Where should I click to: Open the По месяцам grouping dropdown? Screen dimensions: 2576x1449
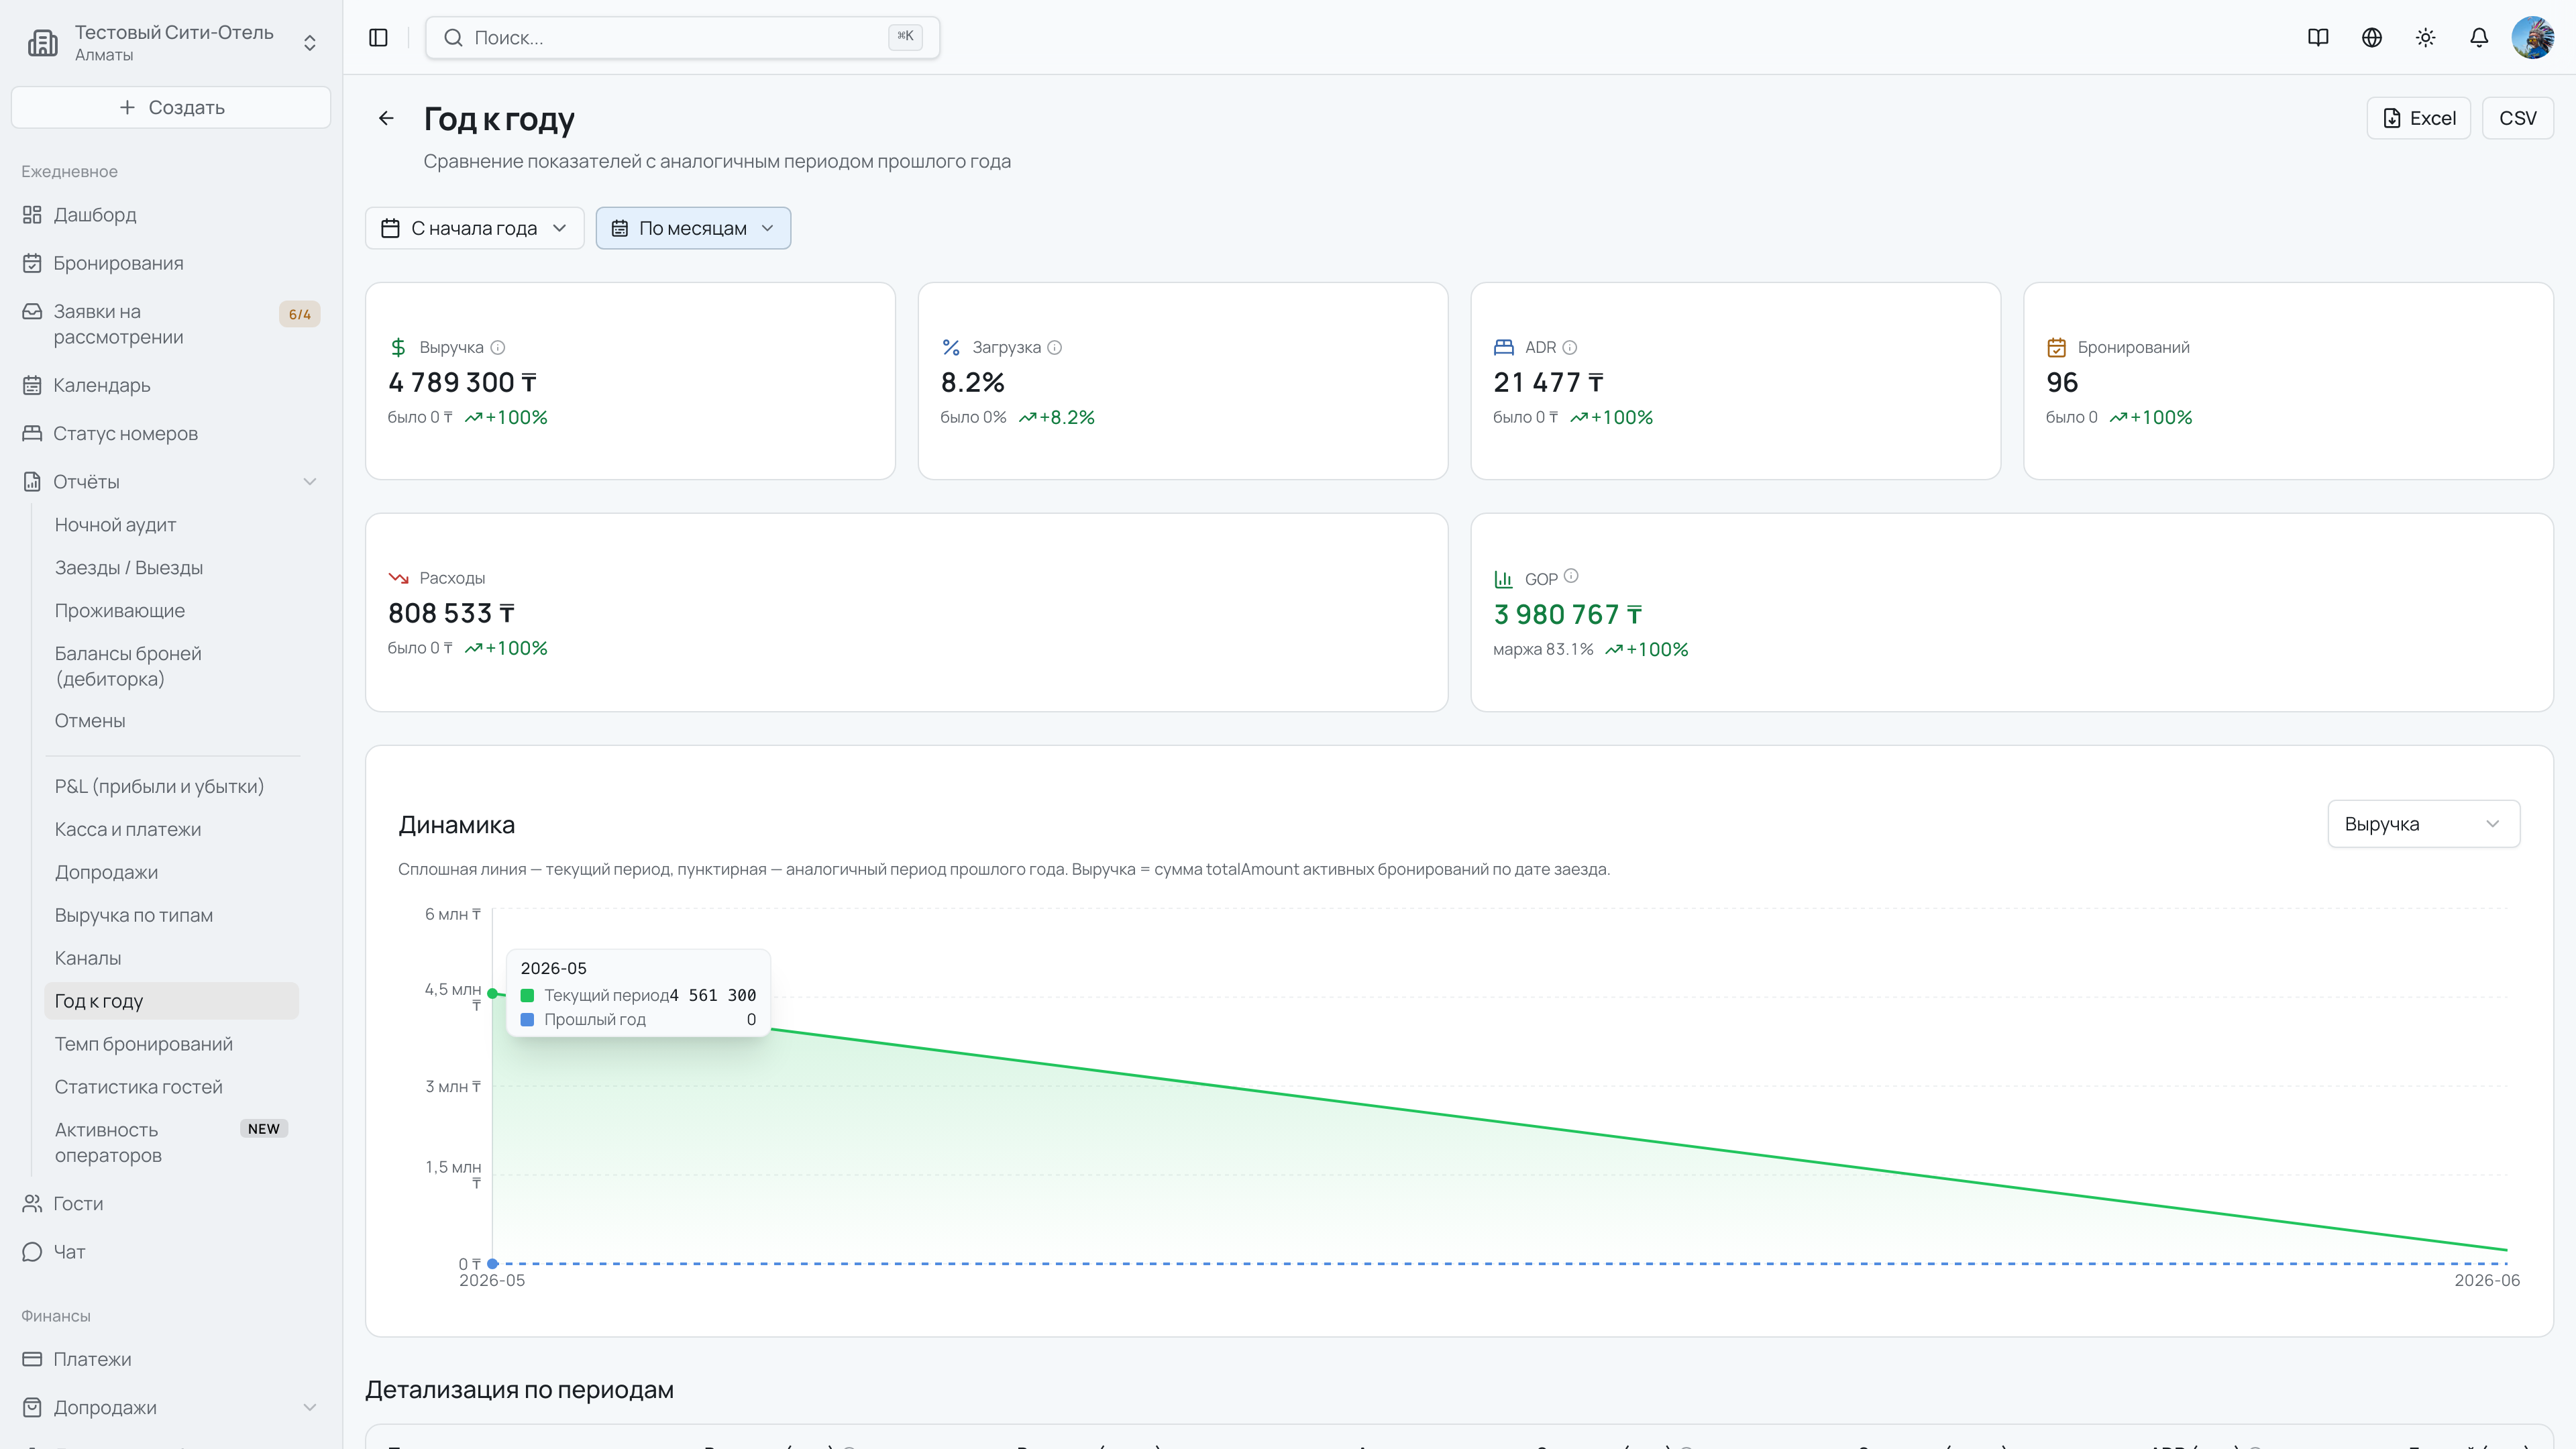pyautogui.click(x=693, y=228)
